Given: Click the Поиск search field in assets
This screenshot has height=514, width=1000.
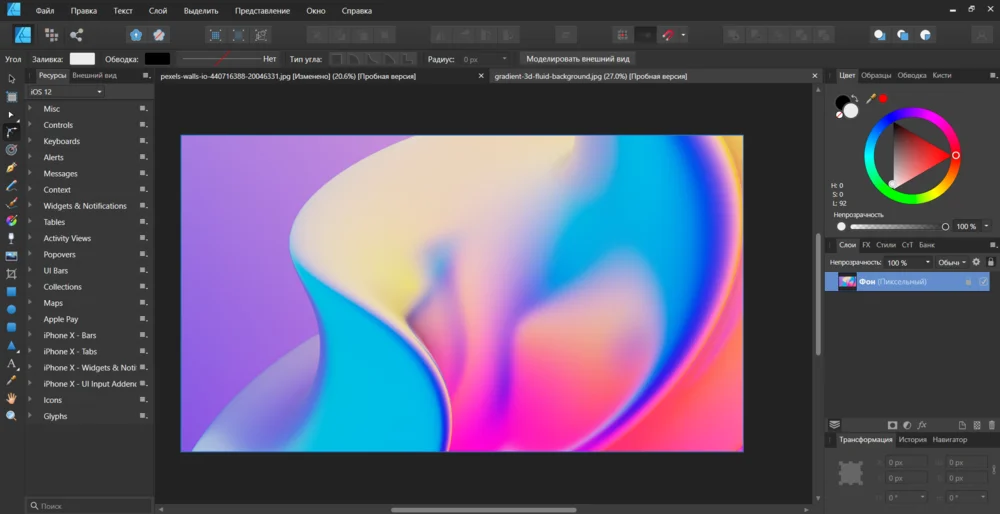Looking at the screenshot, I should pyautogui.click(x=90, y=506).
